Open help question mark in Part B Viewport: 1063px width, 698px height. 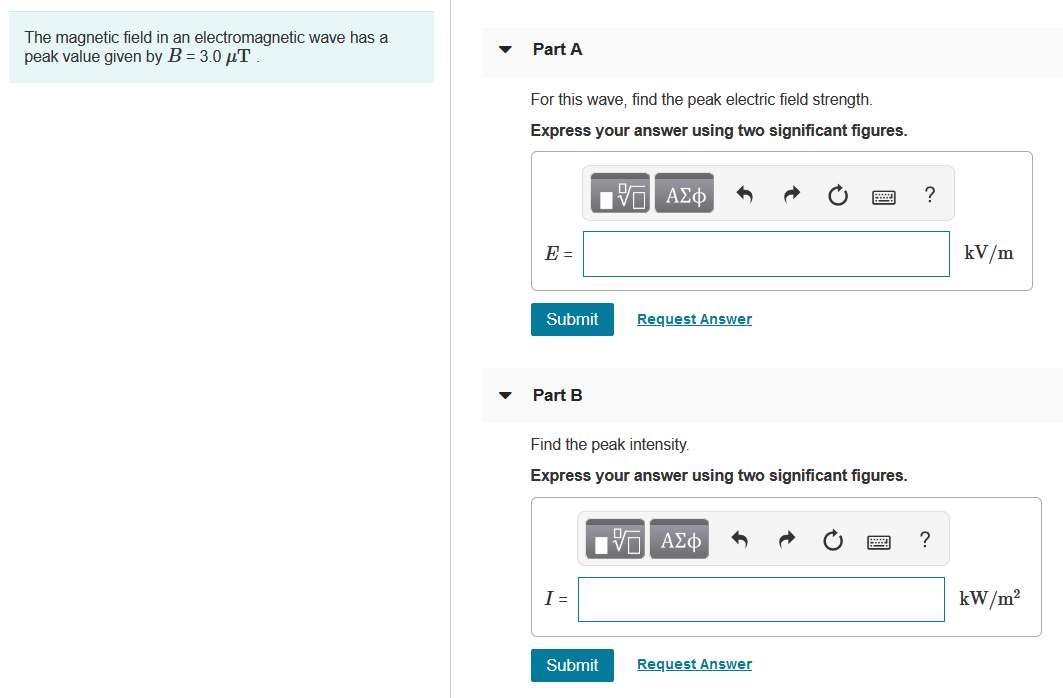[x=925, y=539]
